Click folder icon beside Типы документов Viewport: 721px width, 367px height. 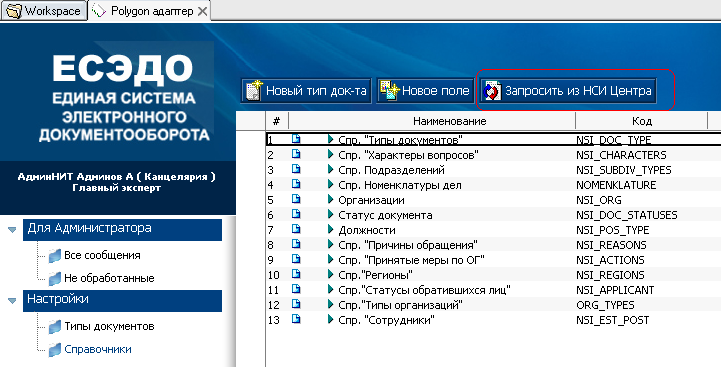[55, 327]
